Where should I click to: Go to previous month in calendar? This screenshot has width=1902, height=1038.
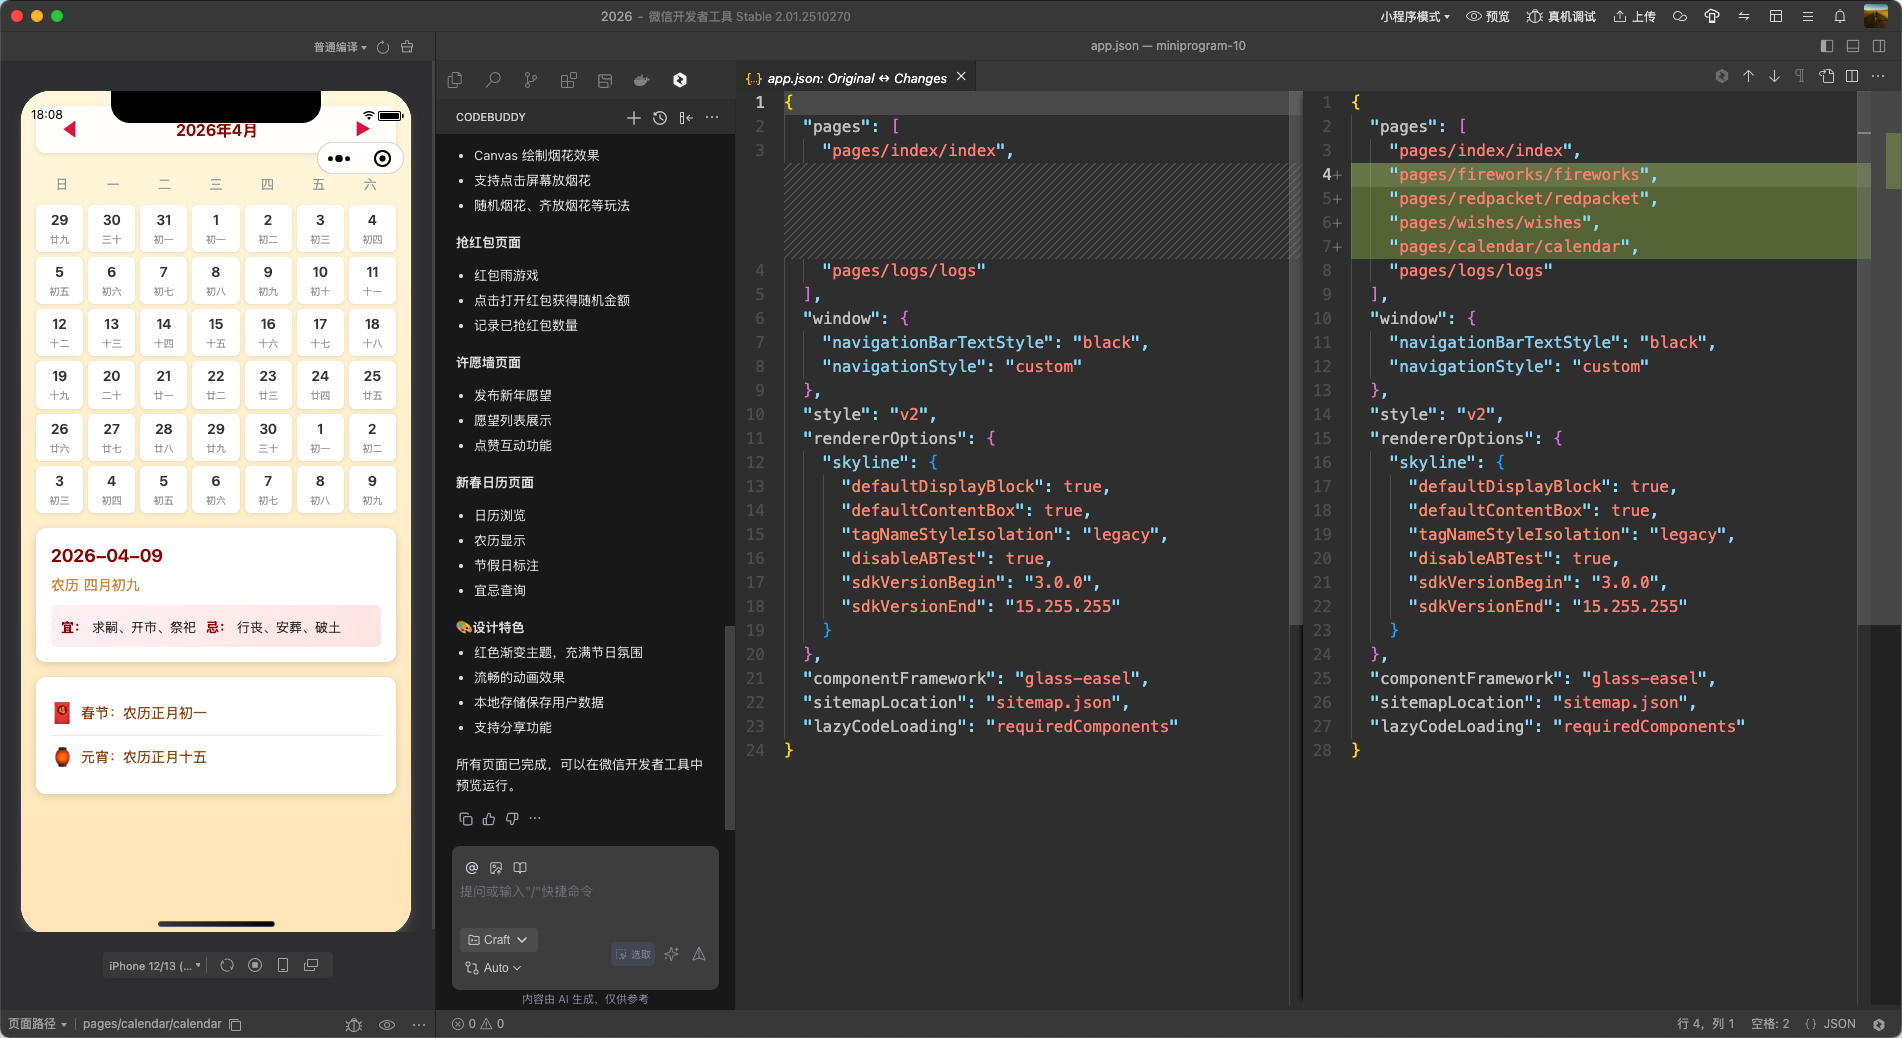pos(70,129)
